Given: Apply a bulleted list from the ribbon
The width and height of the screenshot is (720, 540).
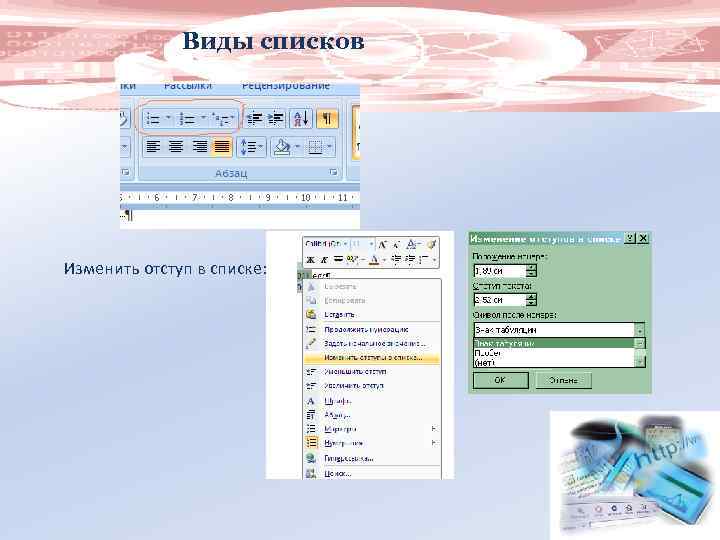Looking at the screenshot, I should (x=153, y=119).
